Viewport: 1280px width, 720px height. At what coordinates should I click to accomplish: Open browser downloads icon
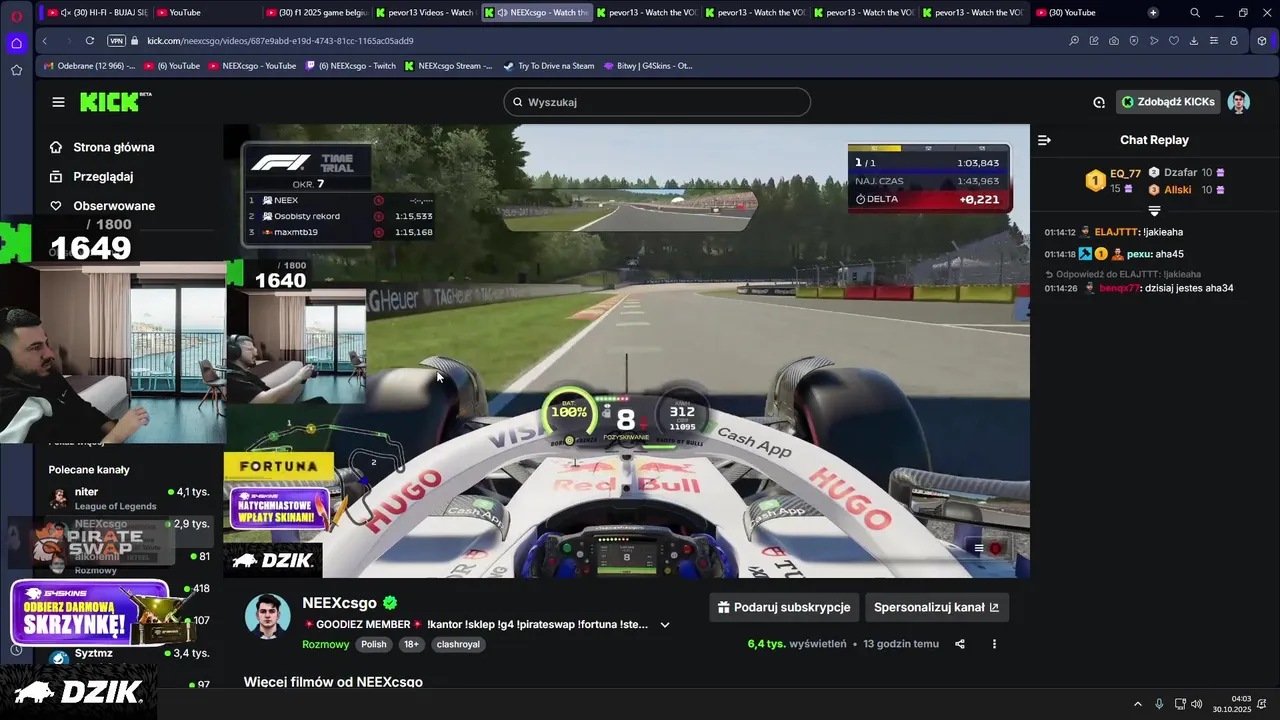click(1194, 41)
